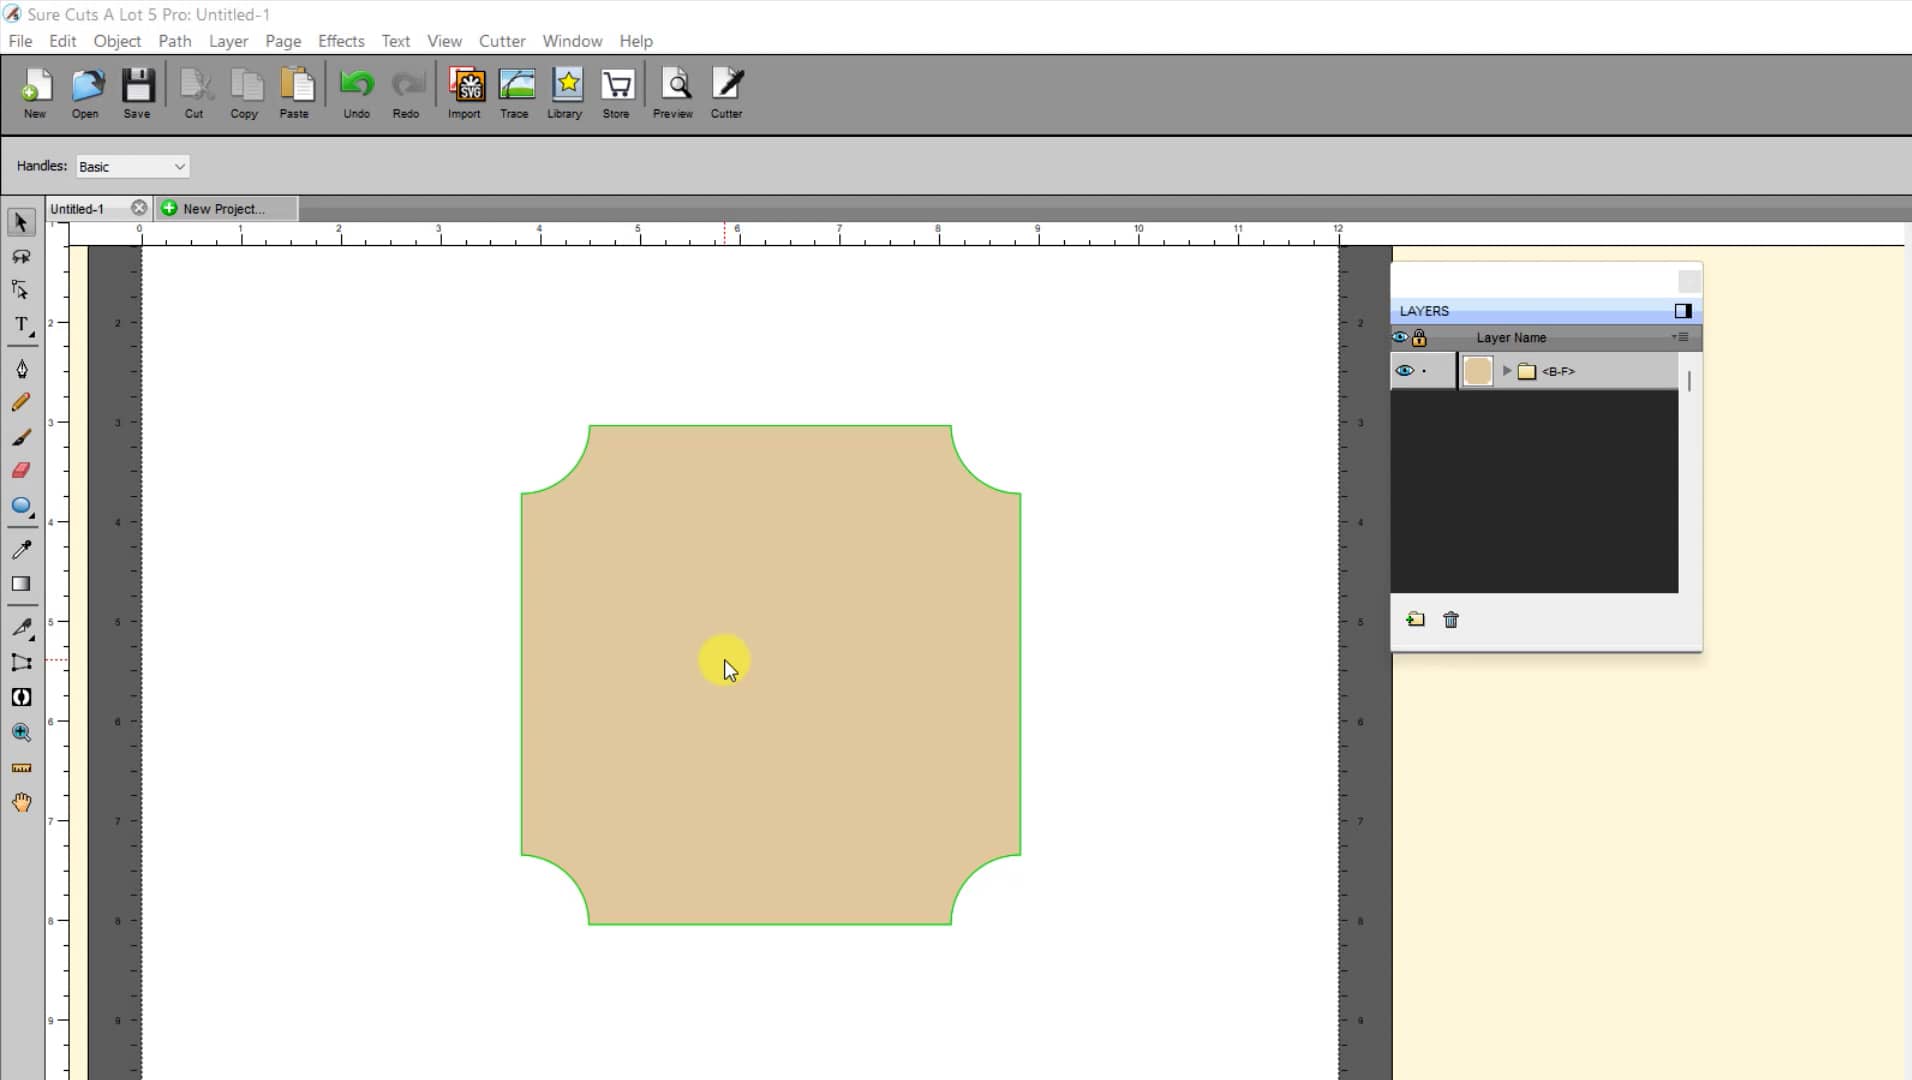
Task: Select the Hand tool
Action: pos(21,801)
